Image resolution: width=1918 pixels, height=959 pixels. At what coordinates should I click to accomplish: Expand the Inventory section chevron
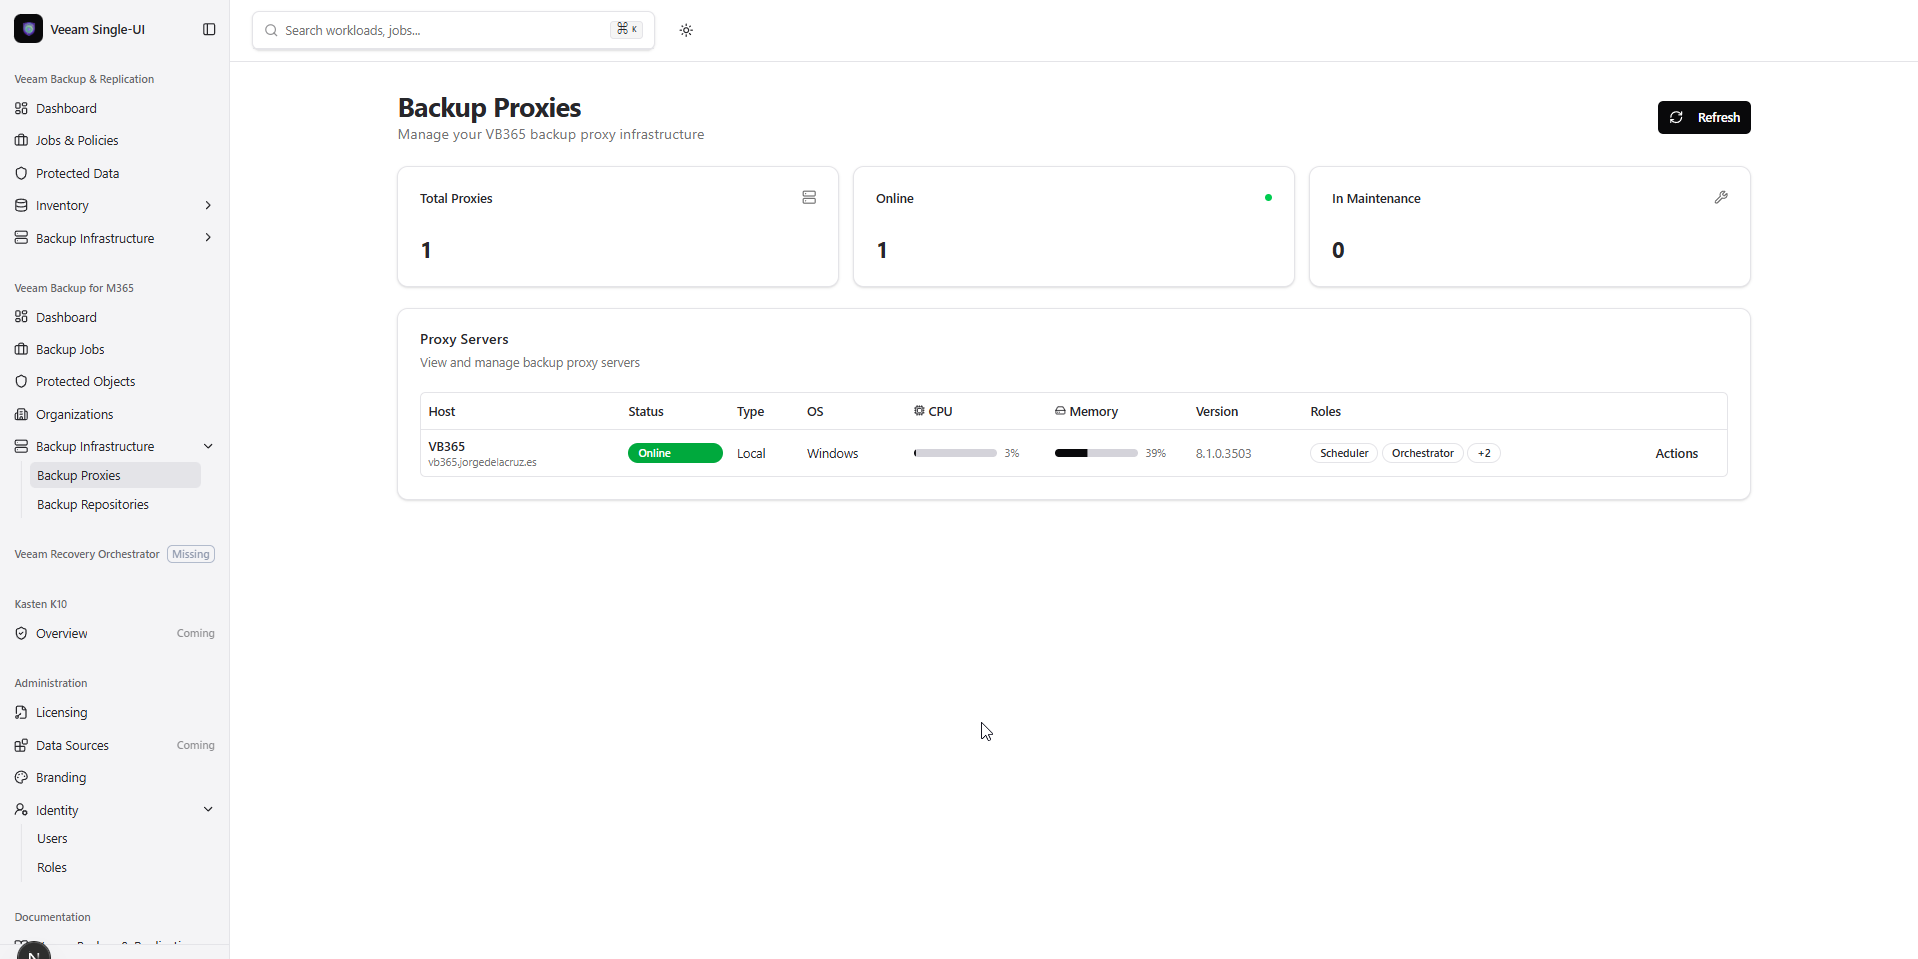coord(207,205)
